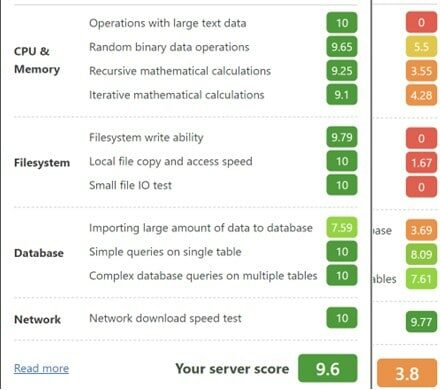Click the 7.61 score badge
This screenshot has height=390, width=440.
[421, 279]
